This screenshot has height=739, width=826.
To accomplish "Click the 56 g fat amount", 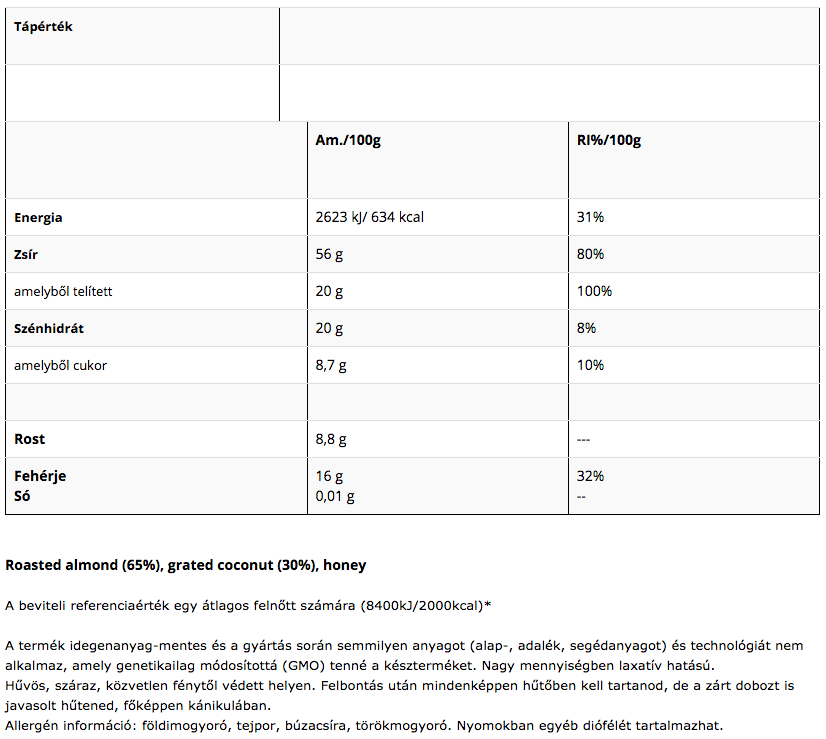I will (329, 254).
